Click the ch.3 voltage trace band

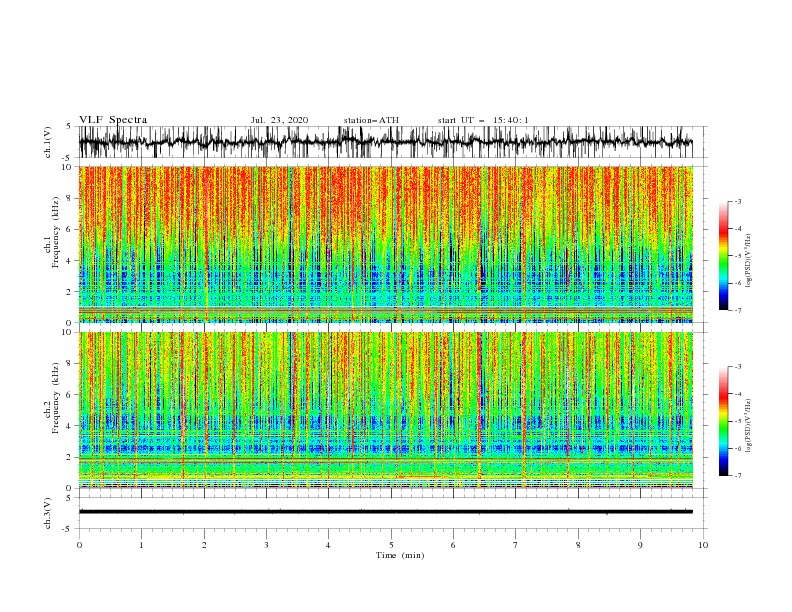point(385,512)
